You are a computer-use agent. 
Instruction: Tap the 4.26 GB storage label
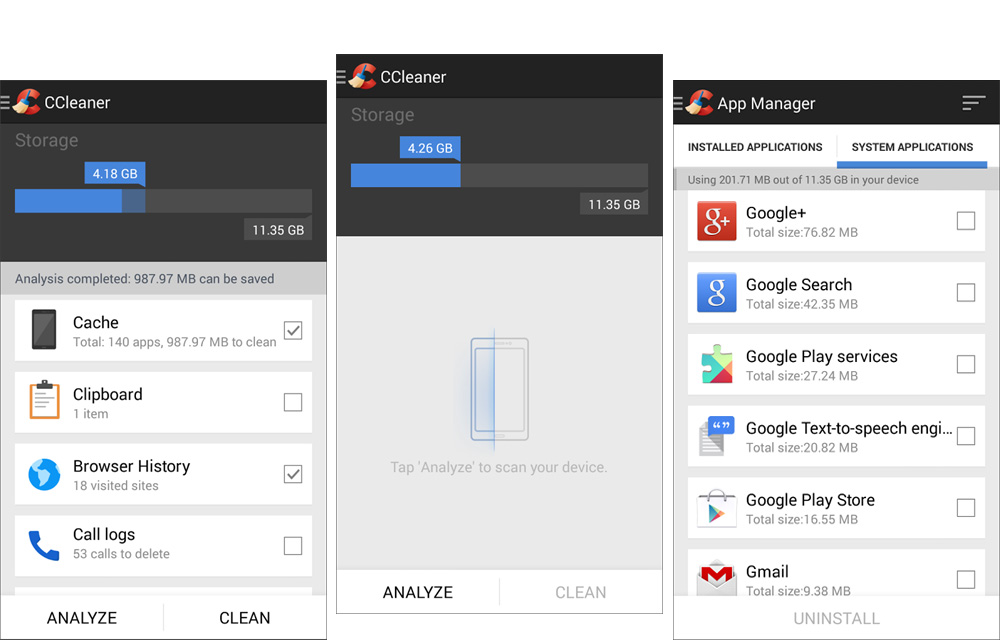tap(430, 148)
